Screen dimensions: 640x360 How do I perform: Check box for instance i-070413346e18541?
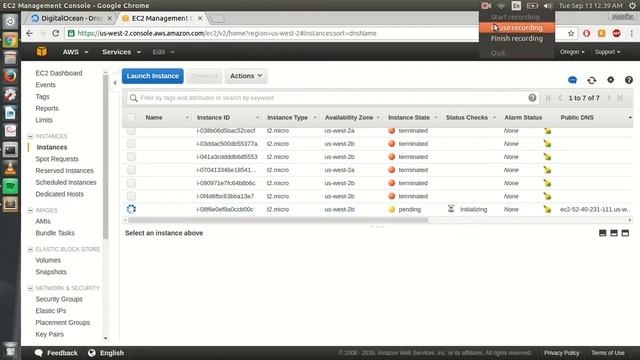131,170
